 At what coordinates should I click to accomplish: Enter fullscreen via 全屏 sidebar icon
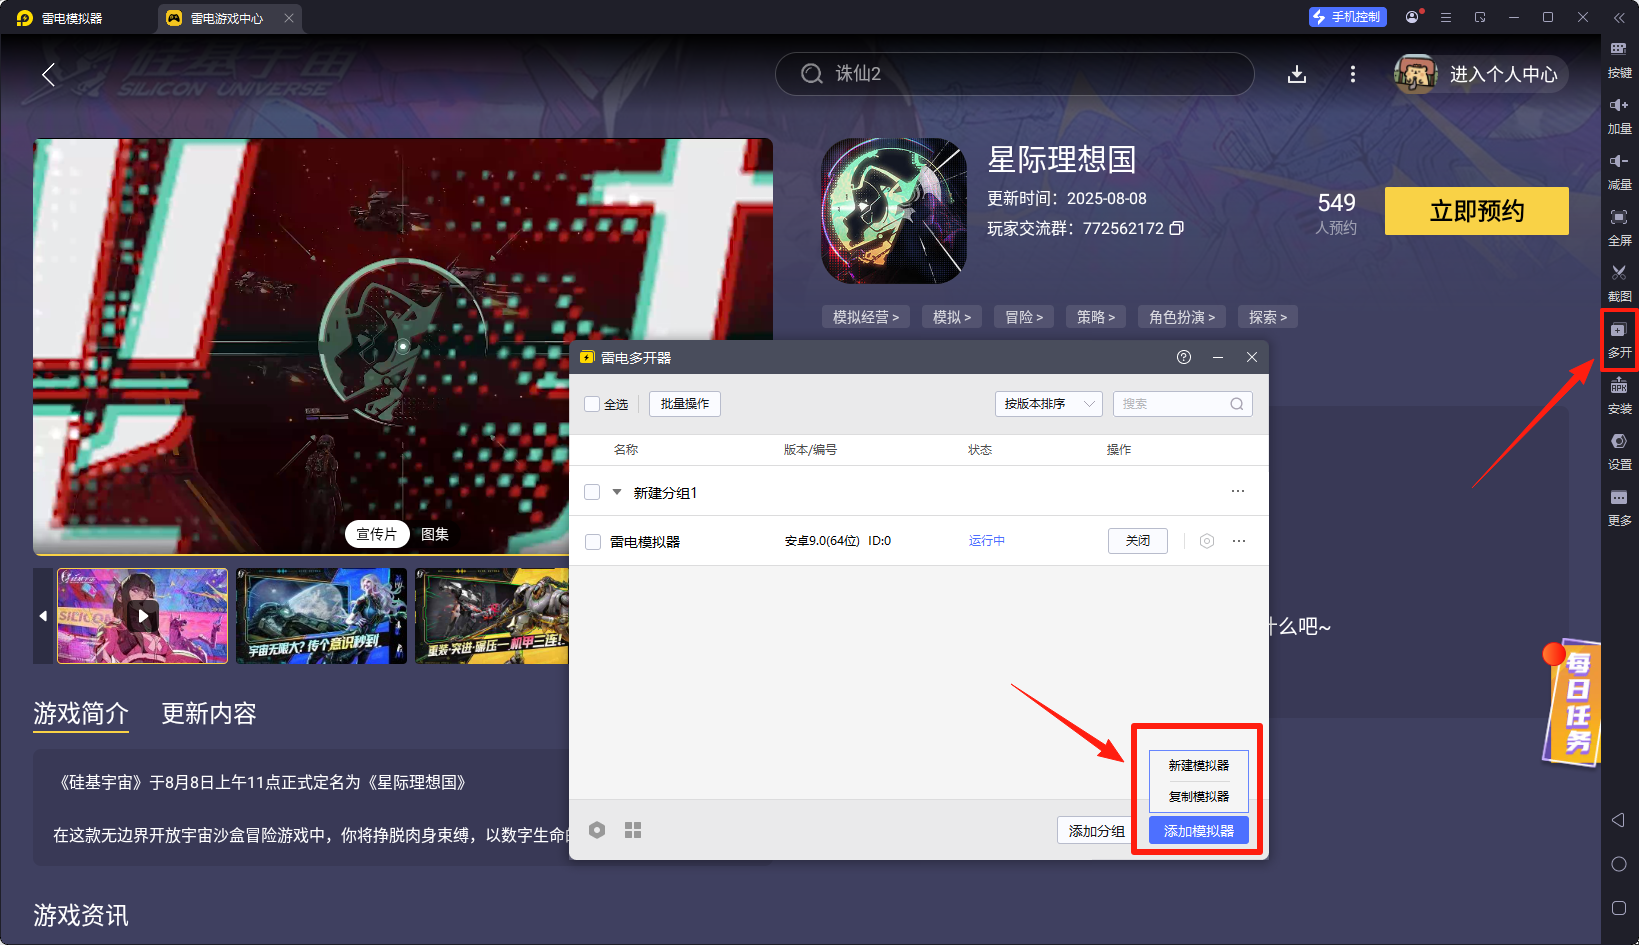tap(1619, 228)
